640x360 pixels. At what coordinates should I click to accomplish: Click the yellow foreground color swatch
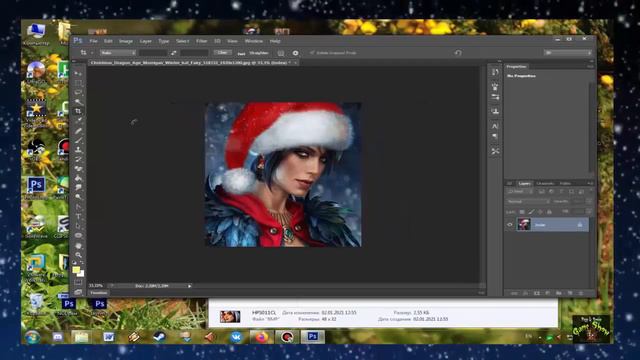[76, 270]
